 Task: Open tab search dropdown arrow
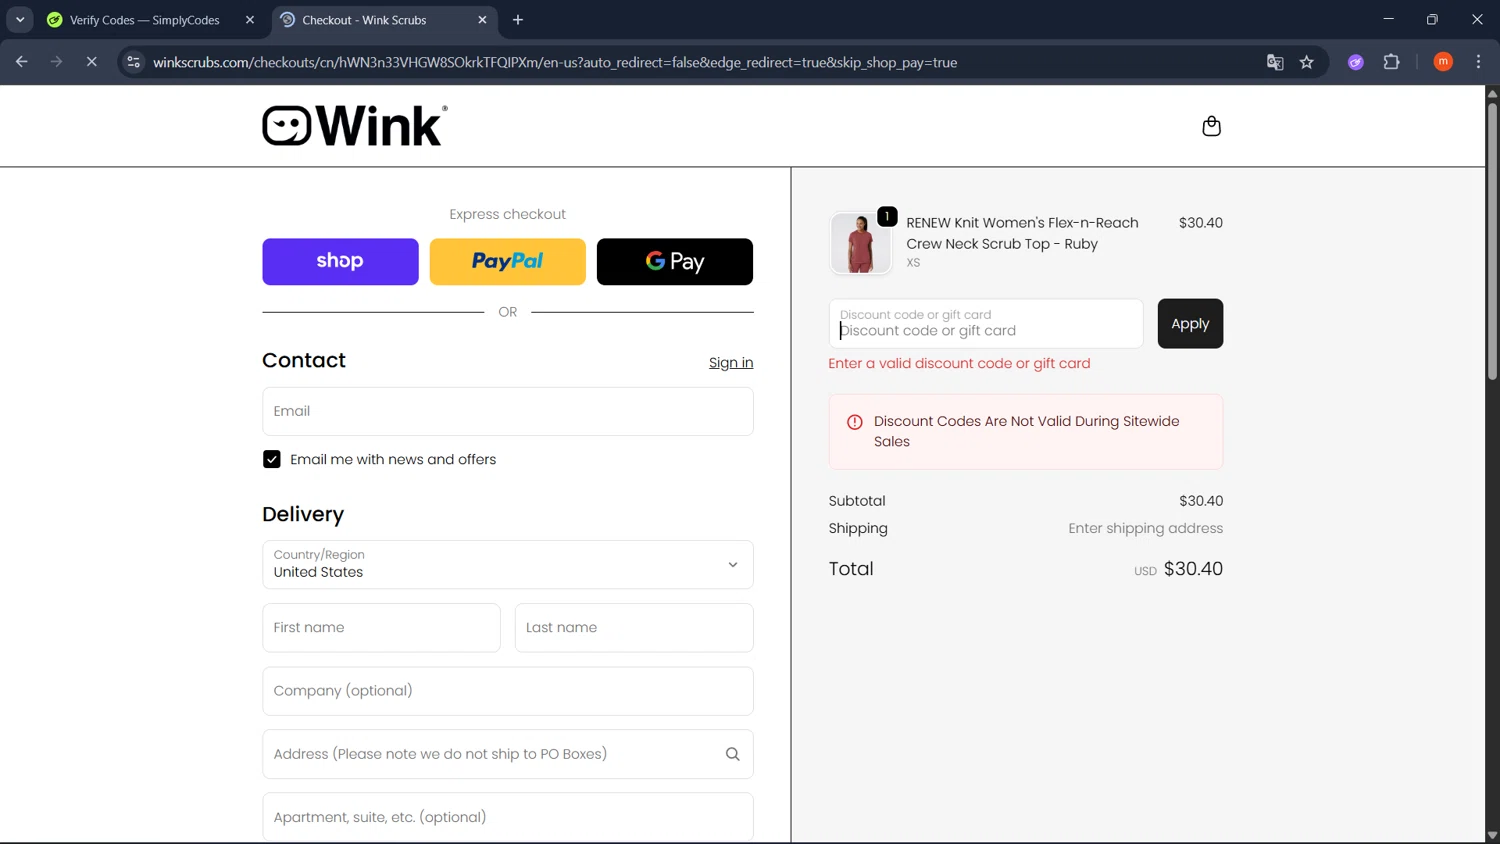coord(20,20)
